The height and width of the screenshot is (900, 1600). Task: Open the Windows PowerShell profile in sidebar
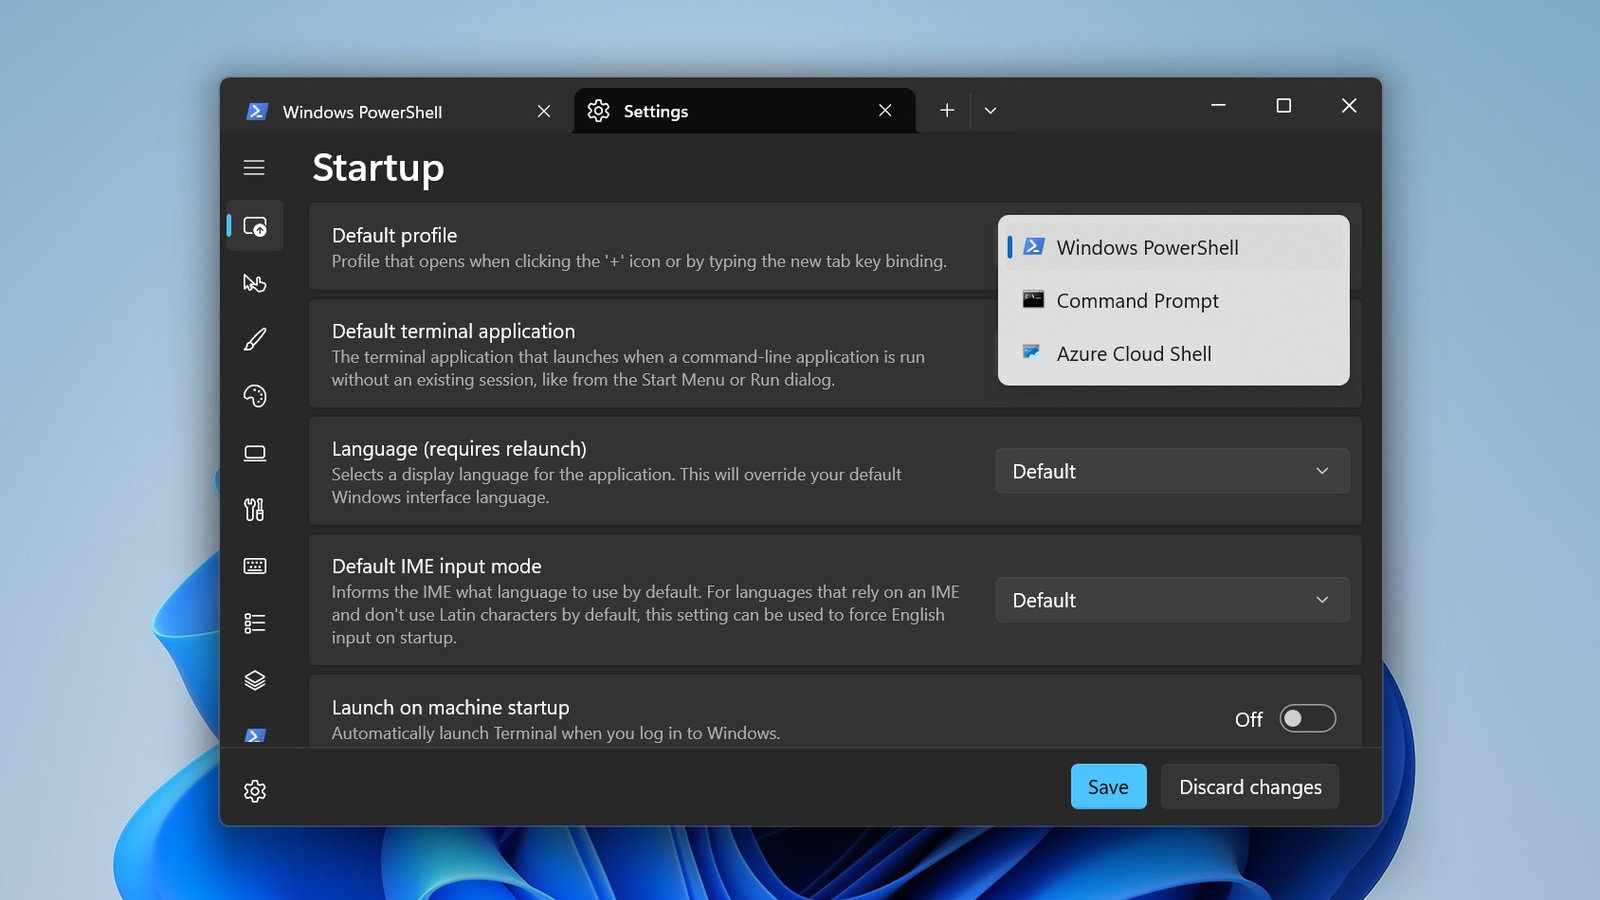click(x=255, y=736)
